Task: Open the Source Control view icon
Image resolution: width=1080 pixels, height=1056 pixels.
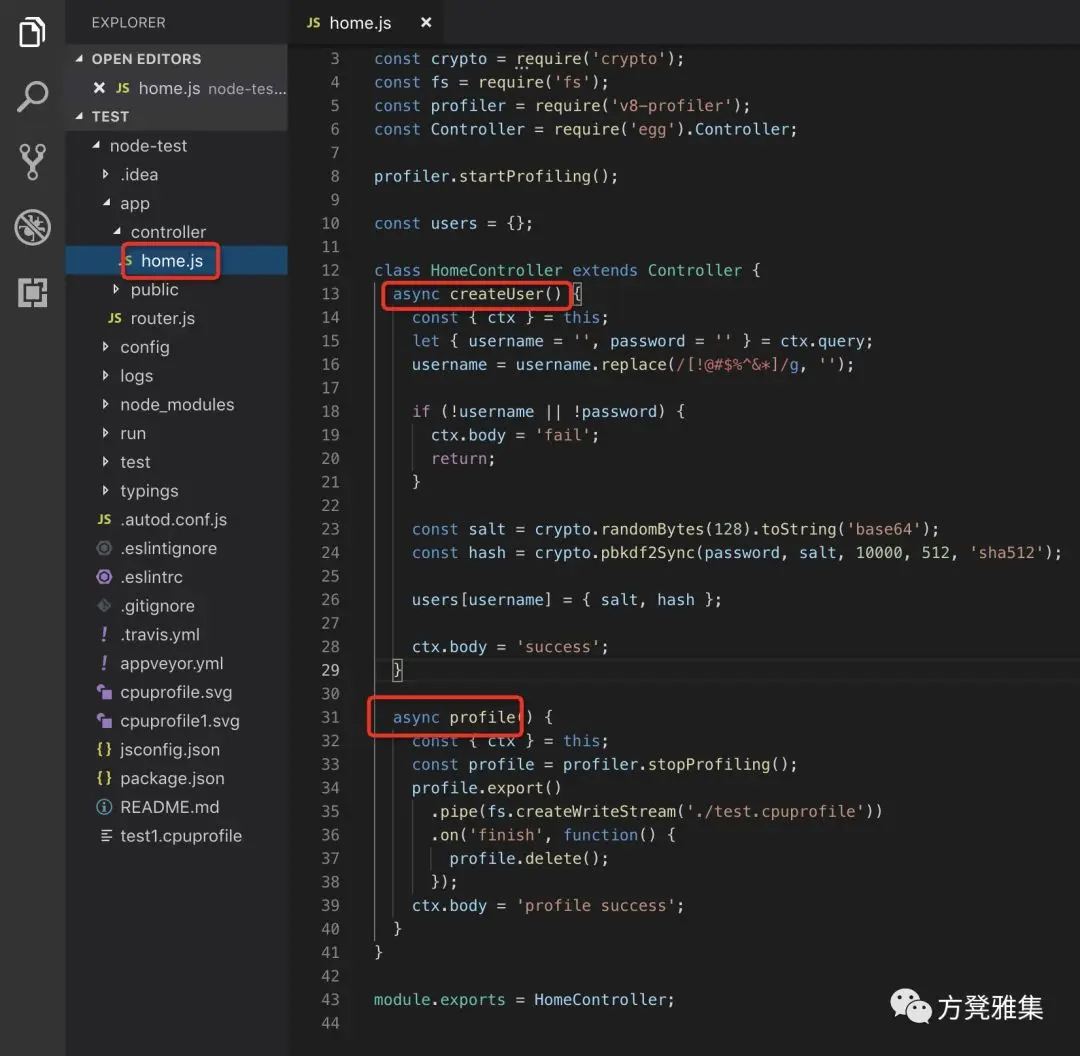Action: [32, 162]
